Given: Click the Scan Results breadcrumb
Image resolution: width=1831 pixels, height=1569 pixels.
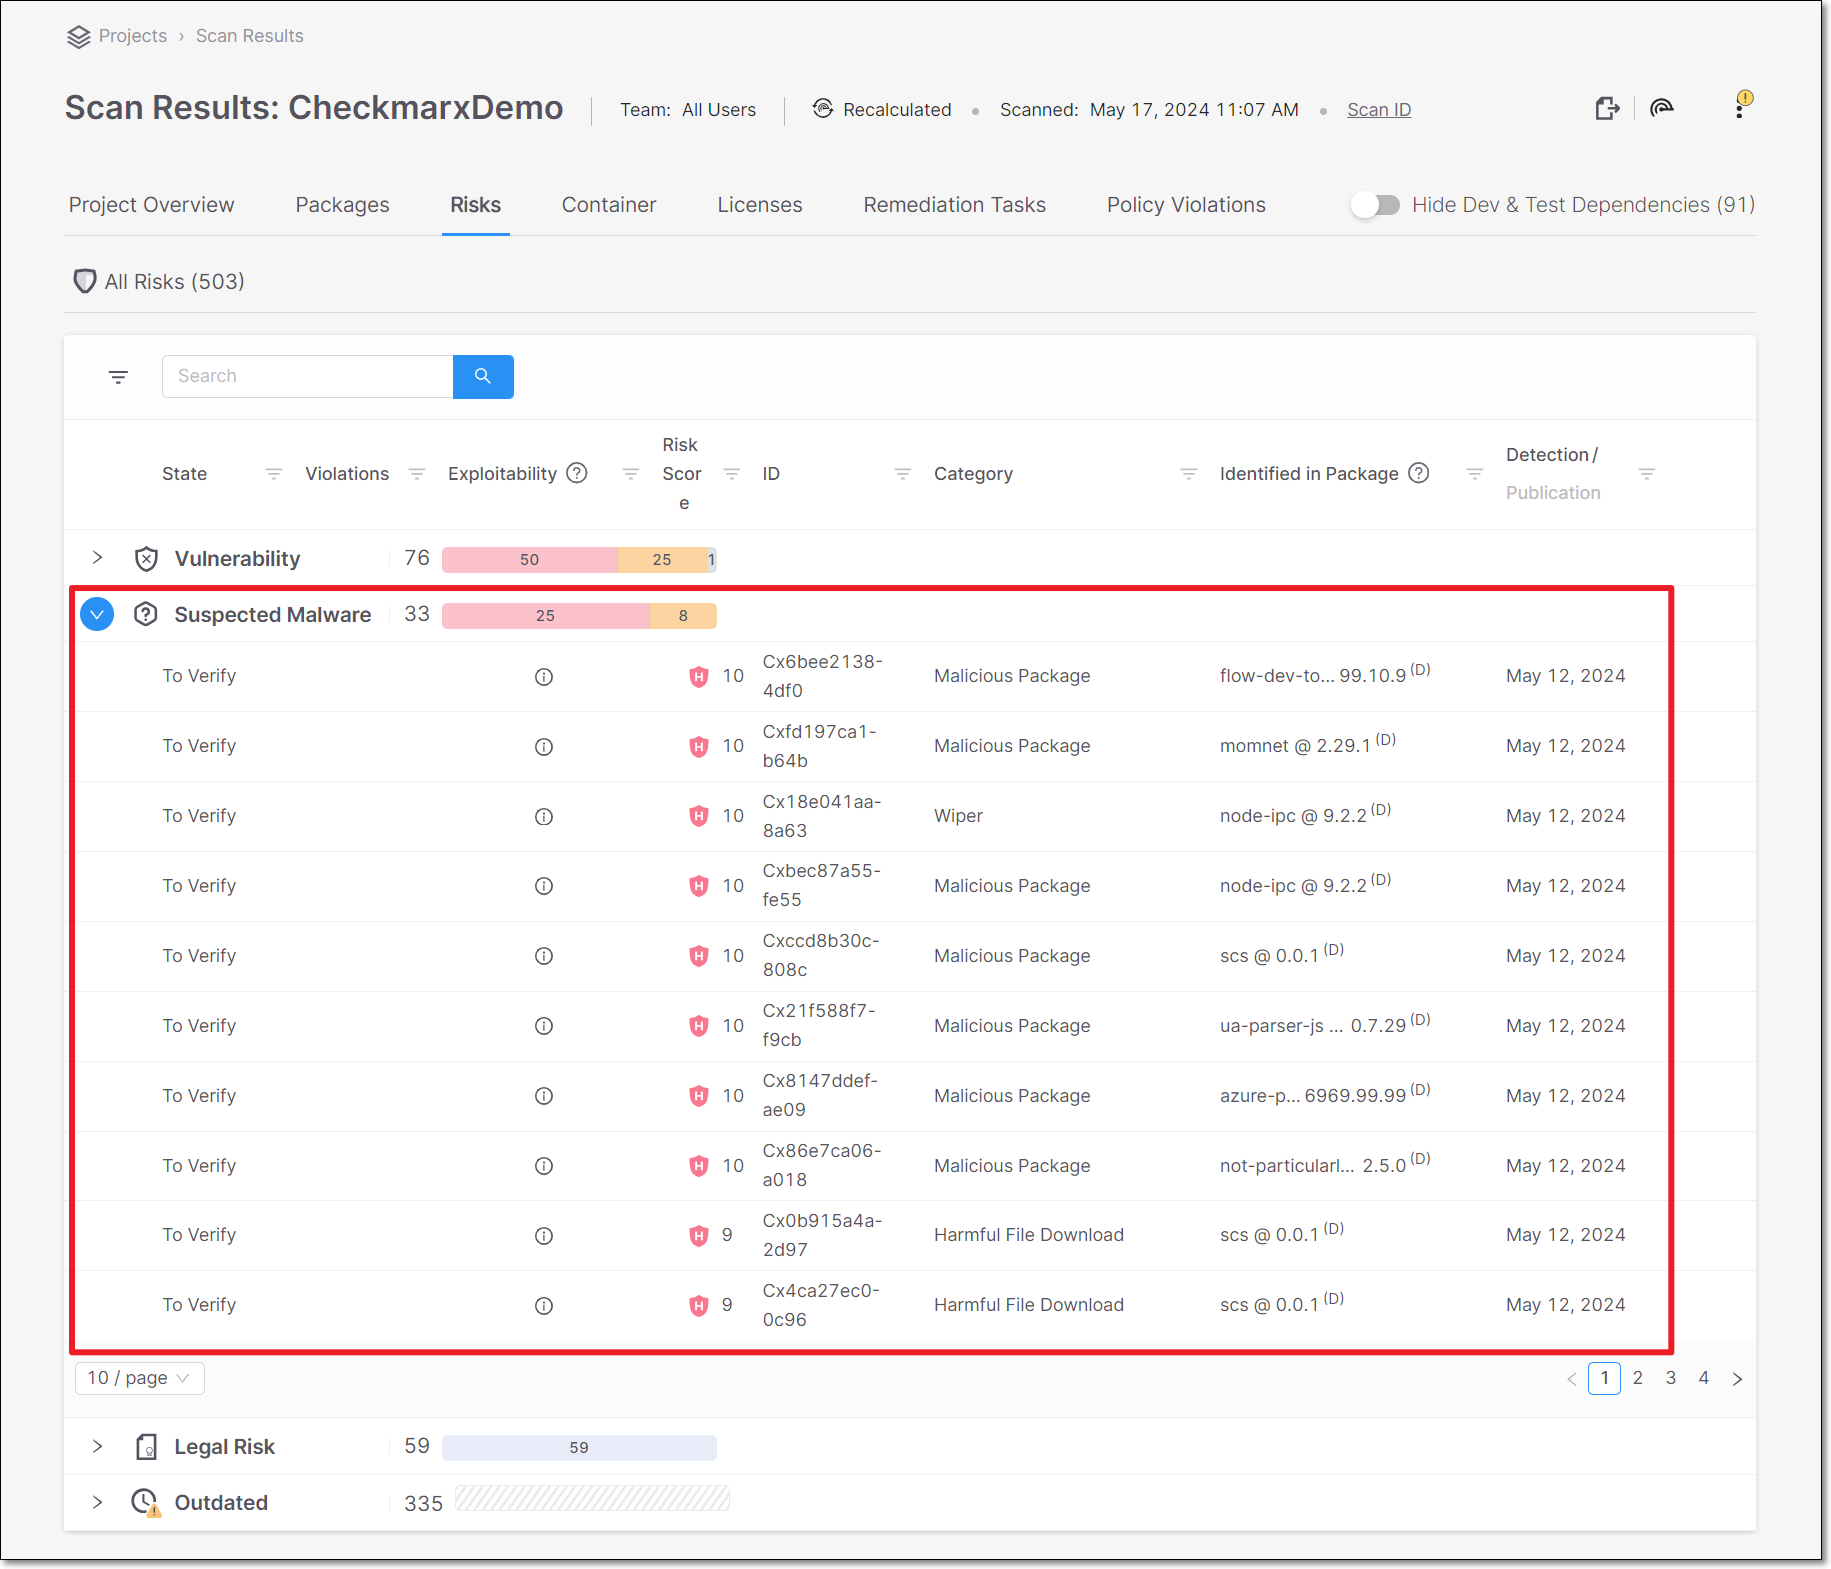Looking at the screenshot, I should [250, 36].
